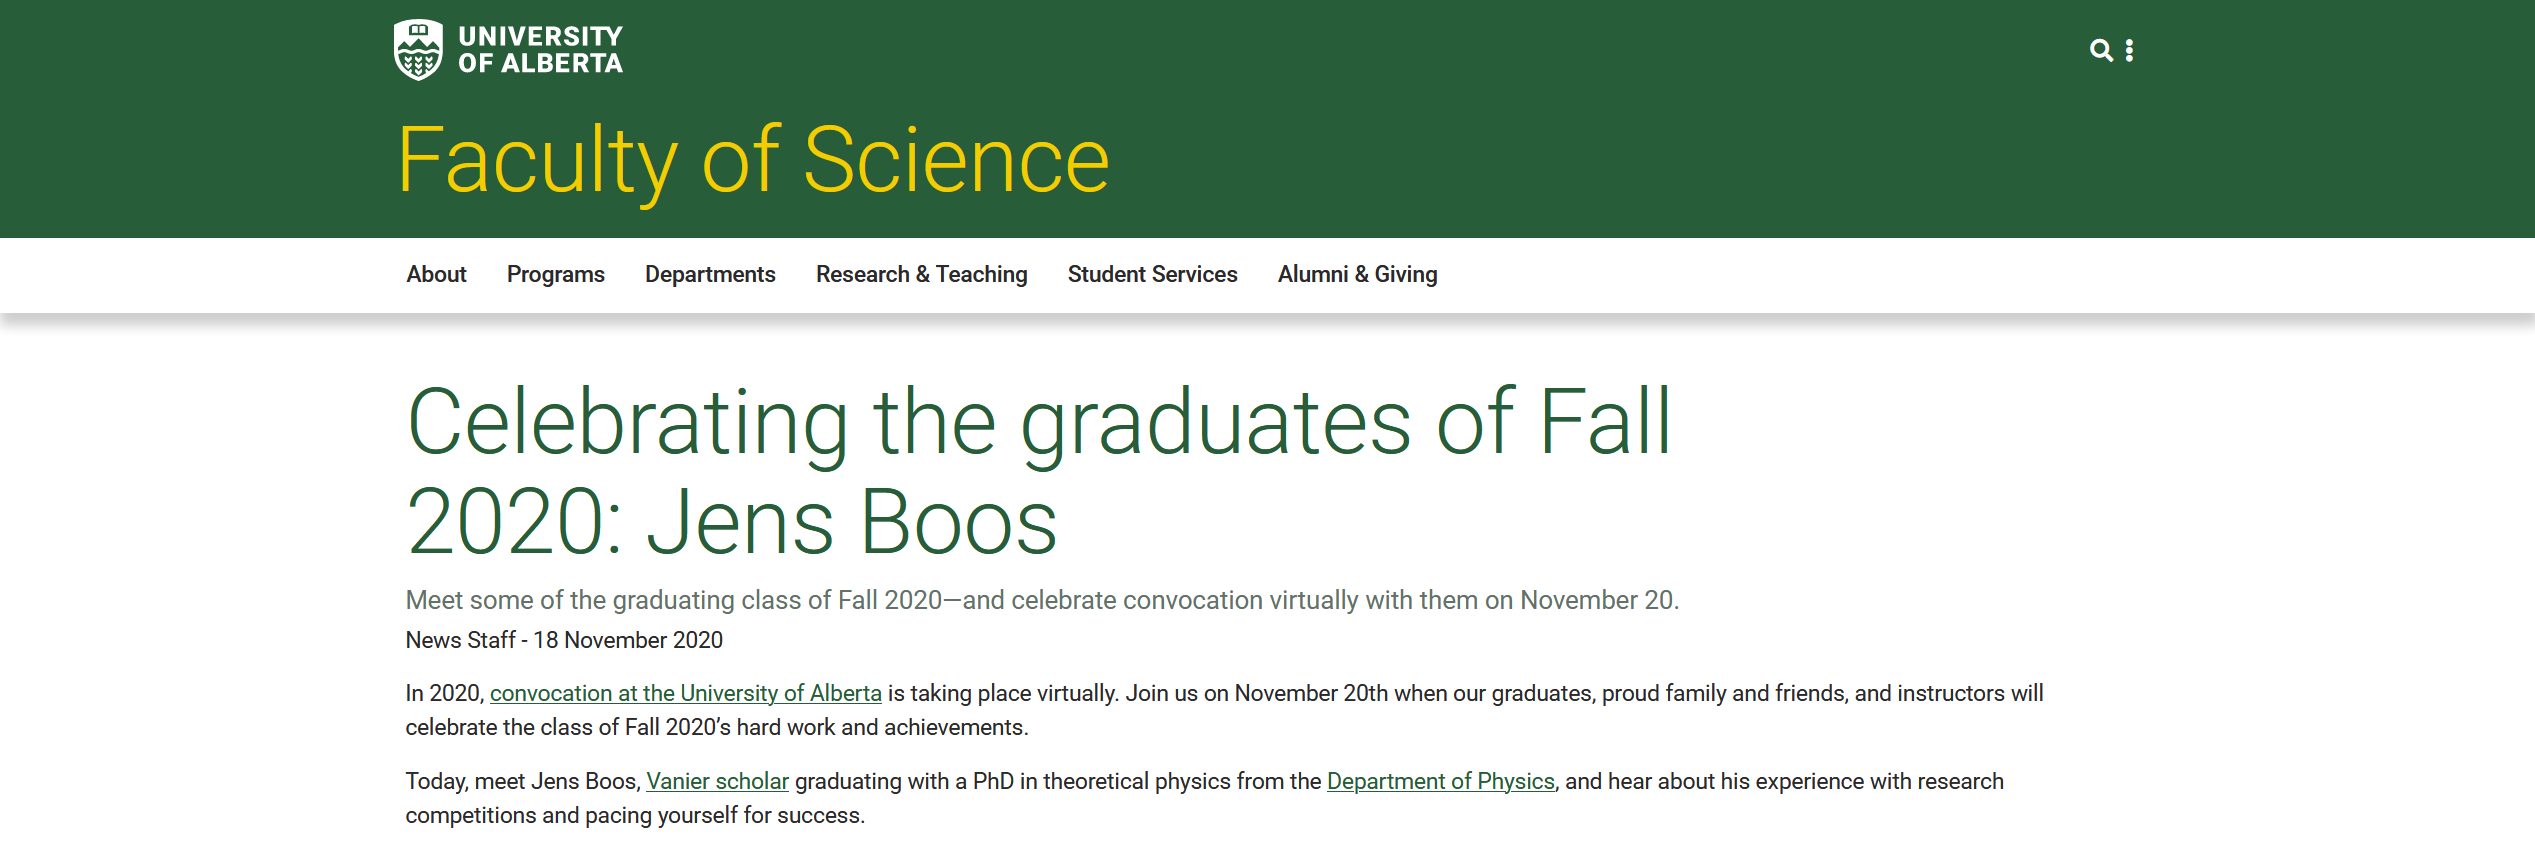Screen dimensions: 2535x850
Task: Click the University of Alberta shield crest
Action: (418, 50)
